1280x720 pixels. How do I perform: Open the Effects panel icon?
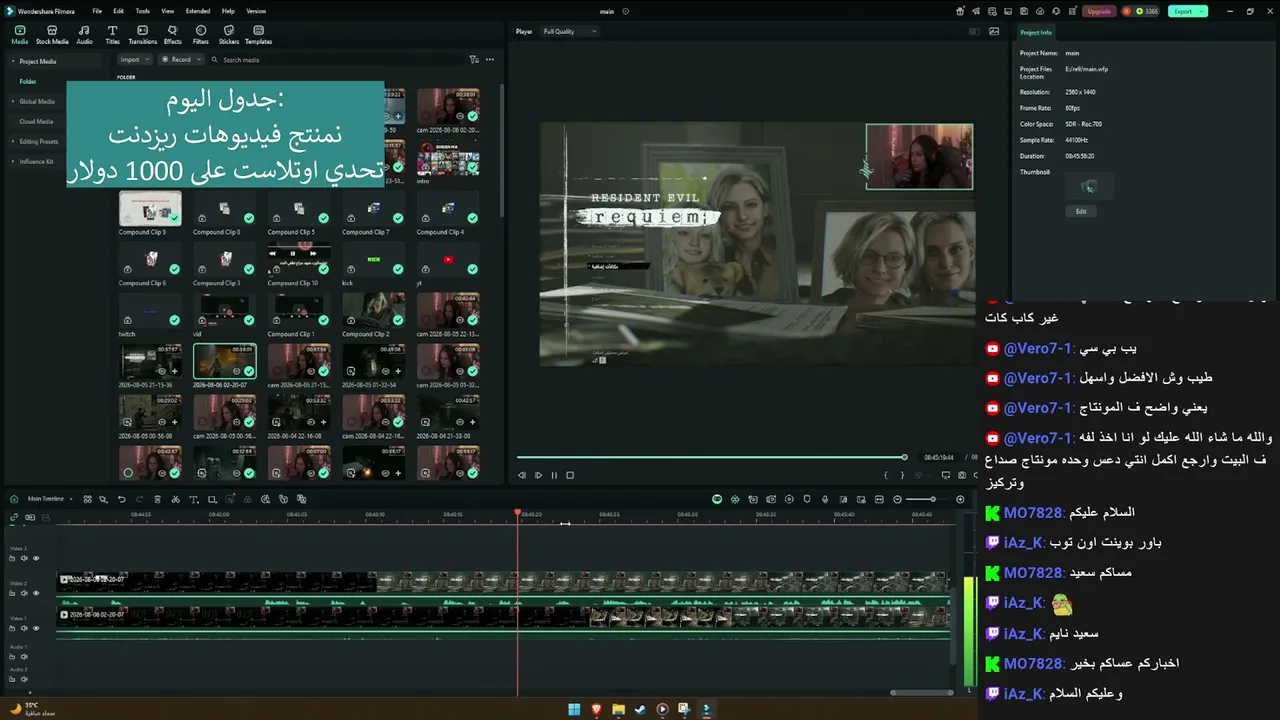coord(172,35)
